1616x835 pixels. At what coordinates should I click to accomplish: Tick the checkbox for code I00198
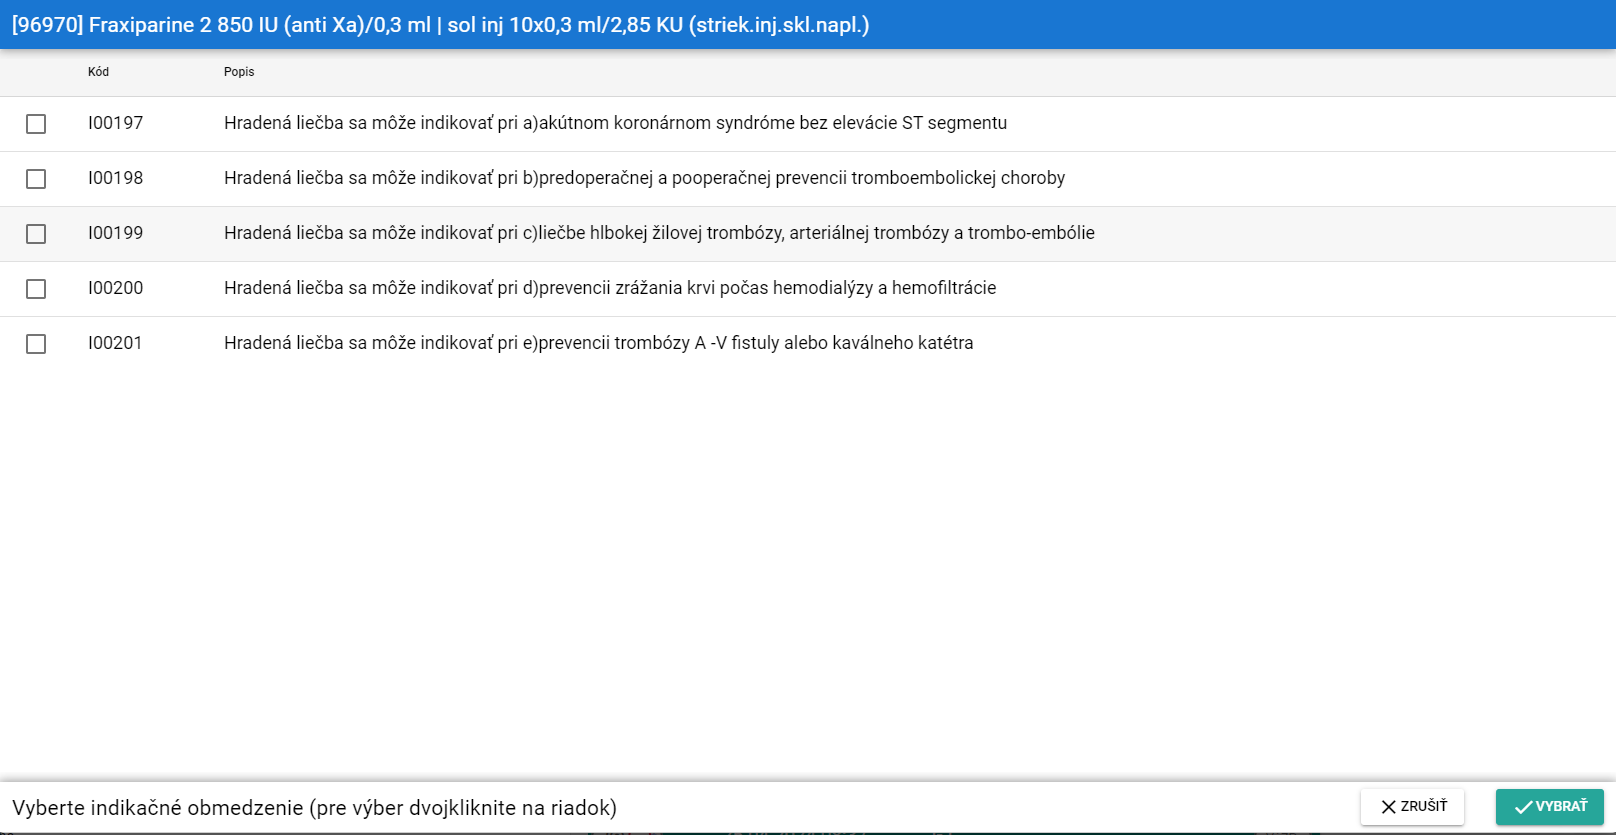[x=36, y=179]
